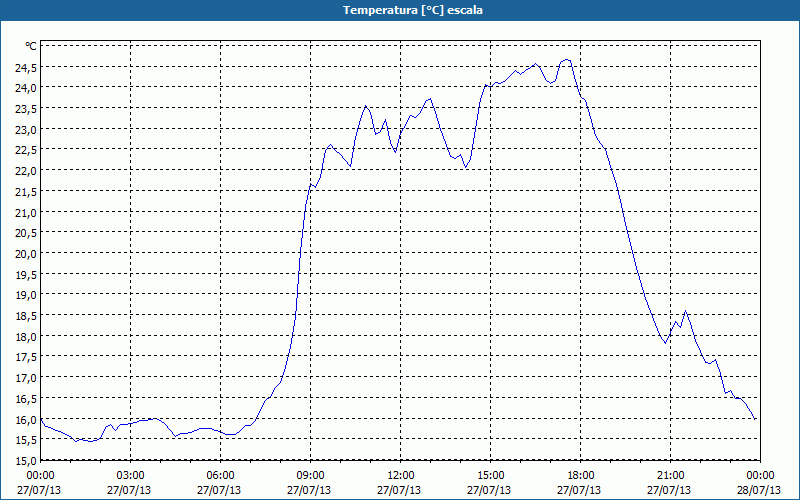Viewport: 800px width, 500px height.
Task: Click the 23,0 y-axis value
Action: click(x=26, y=130)
